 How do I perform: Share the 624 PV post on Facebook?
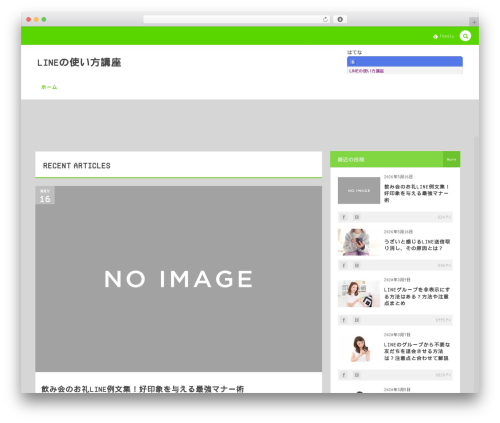(x=344, y=217)
